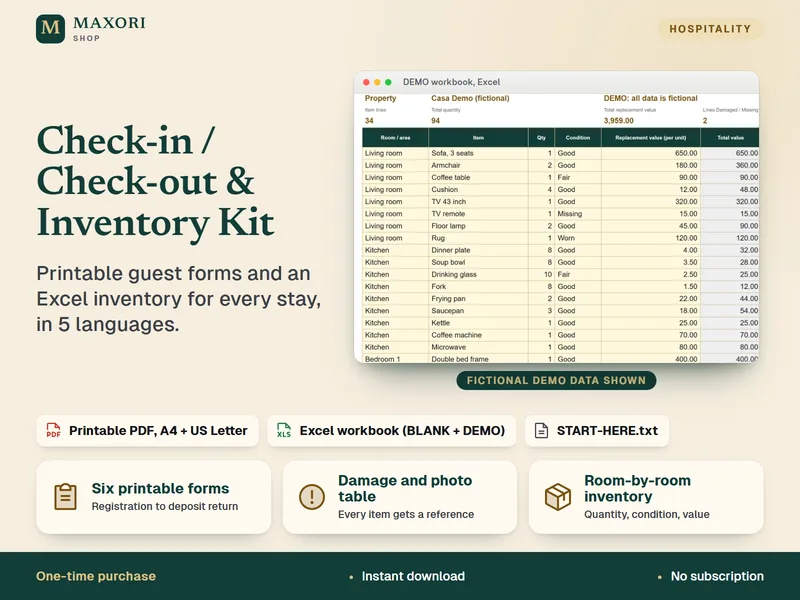Click the Coffee table item cell
800x600 pixels.
[478, 178]
